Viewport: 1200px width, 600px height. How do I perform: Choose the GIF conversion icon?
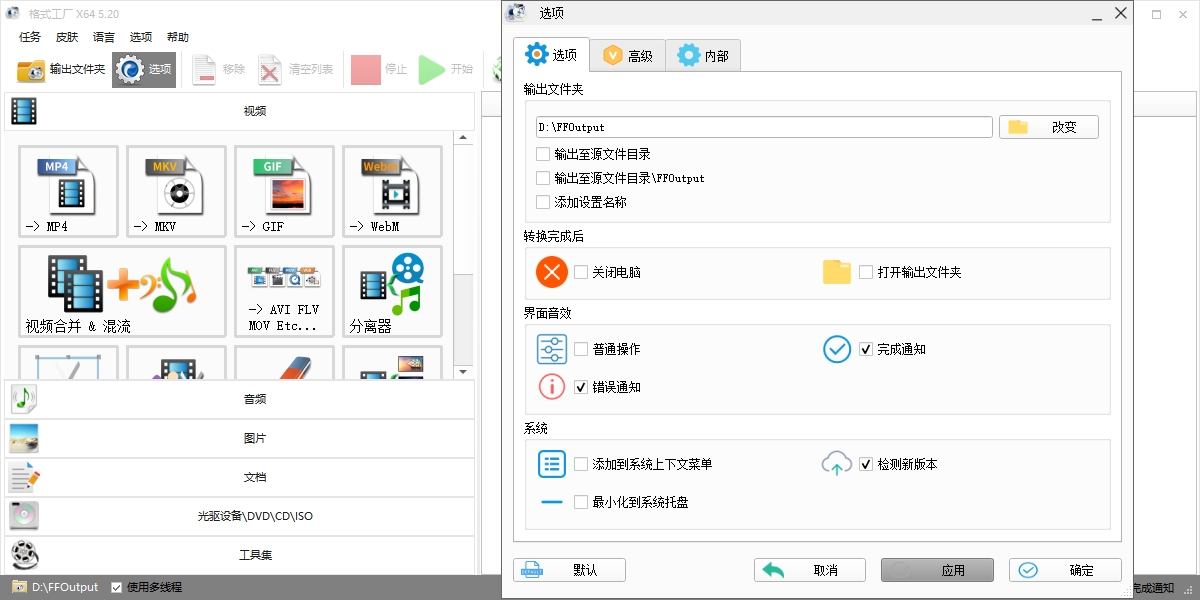[284, 191]
